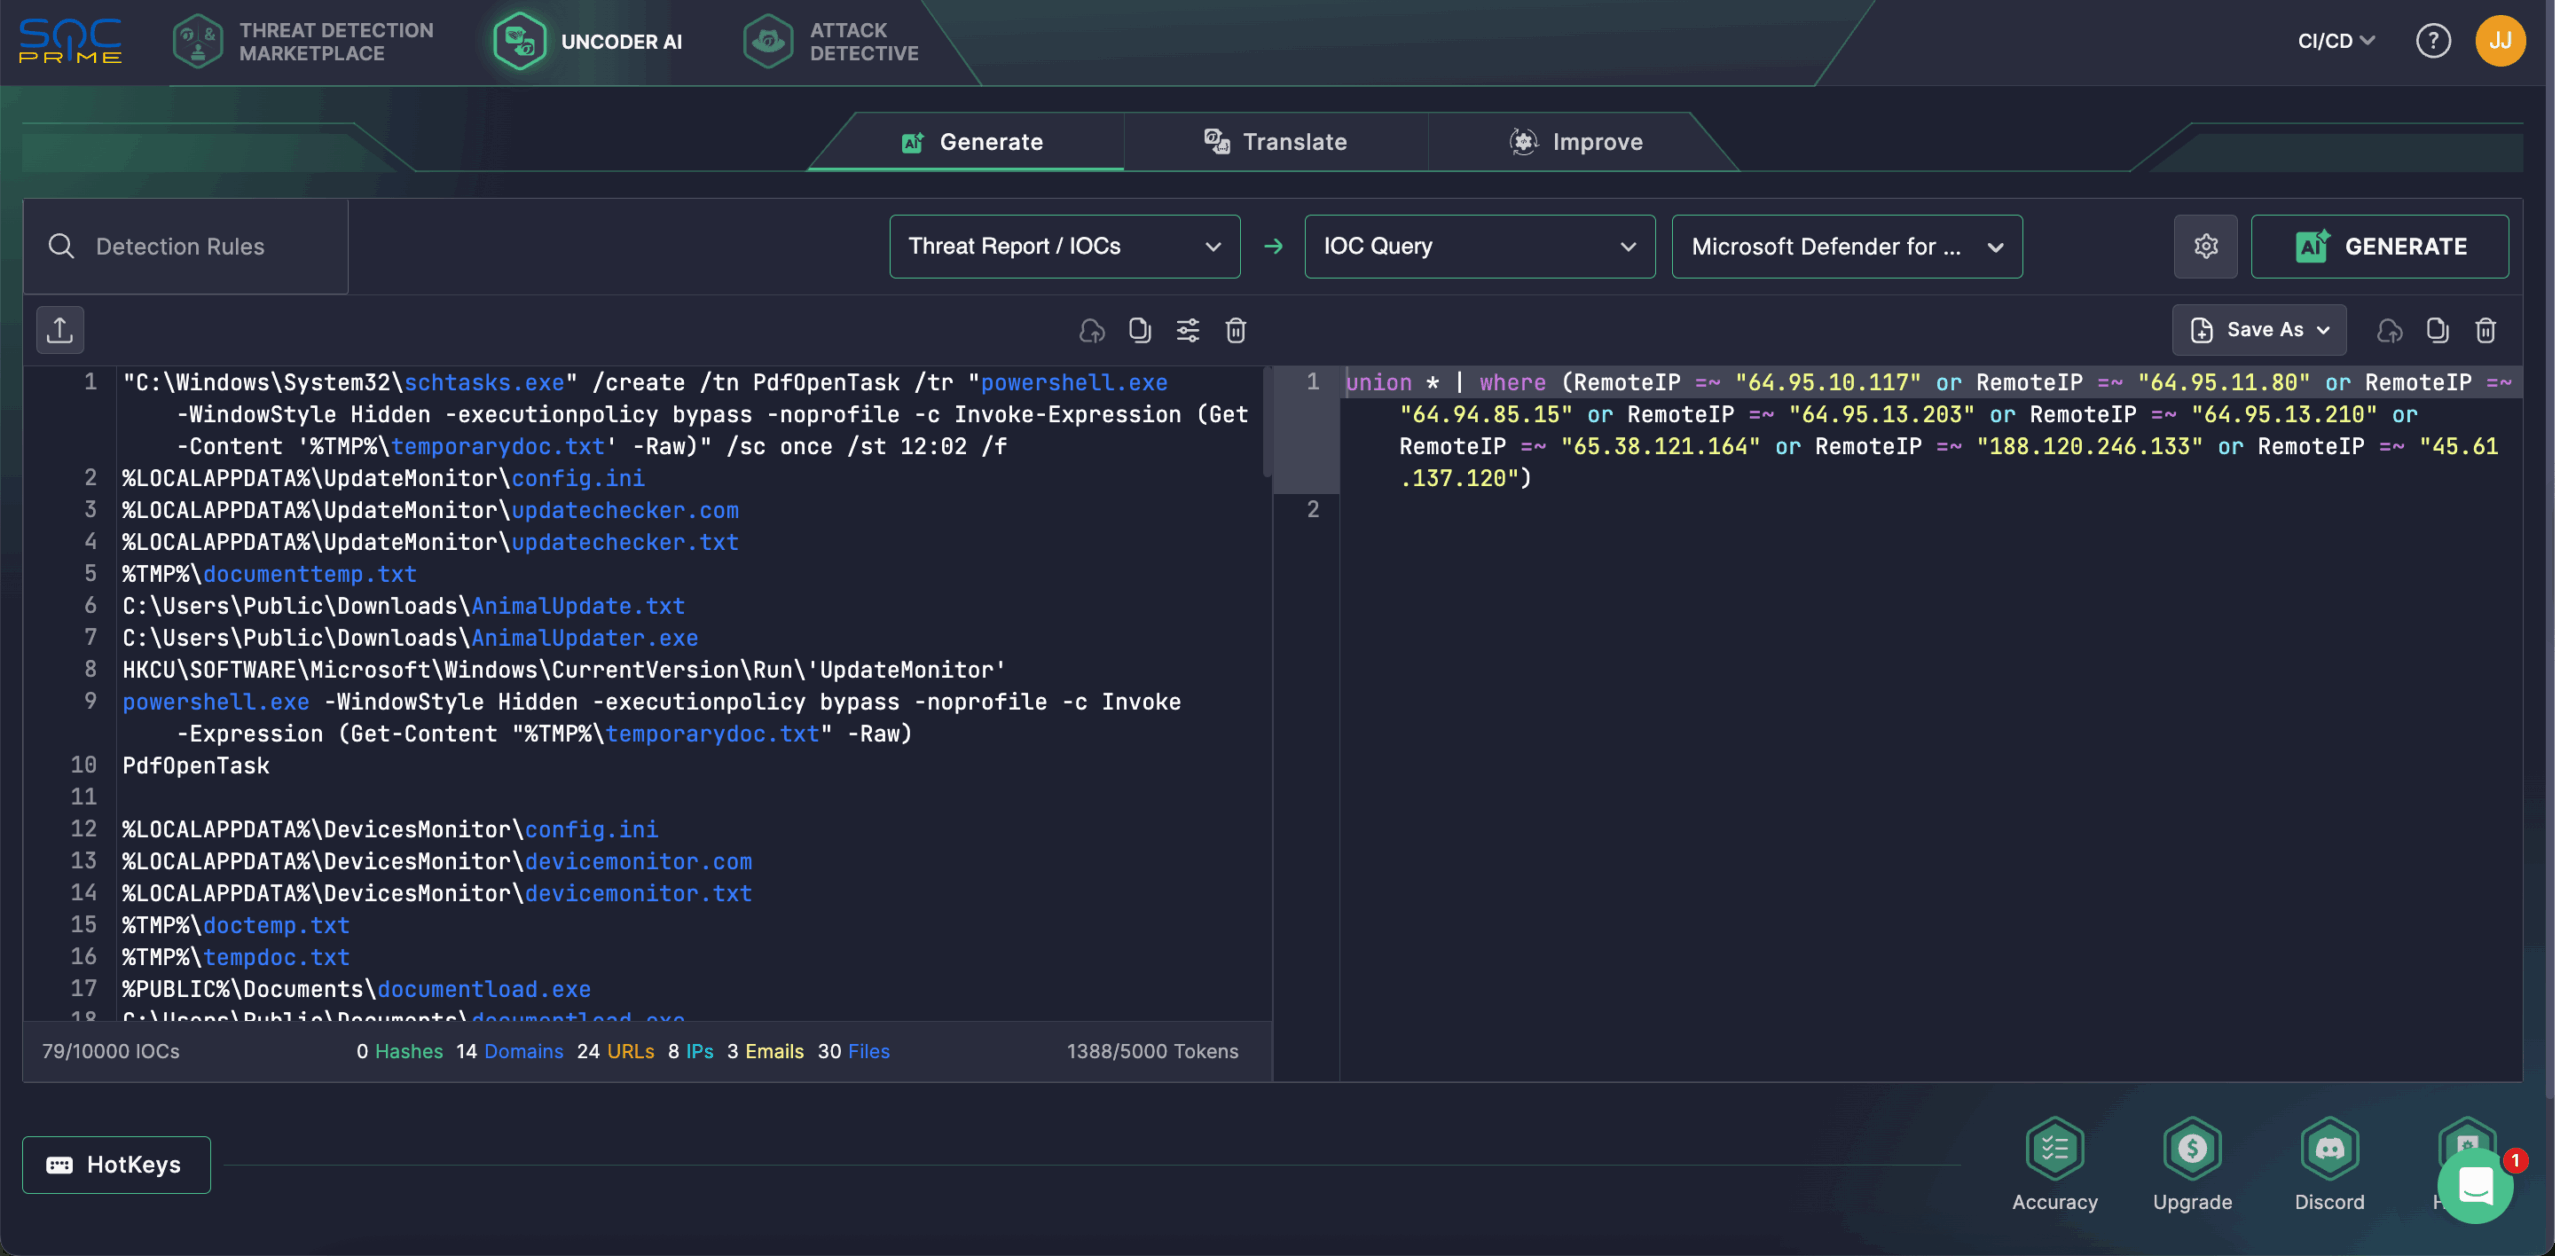
Task: Open generation settings gear icon
Action: click(x=2205, y=246)
